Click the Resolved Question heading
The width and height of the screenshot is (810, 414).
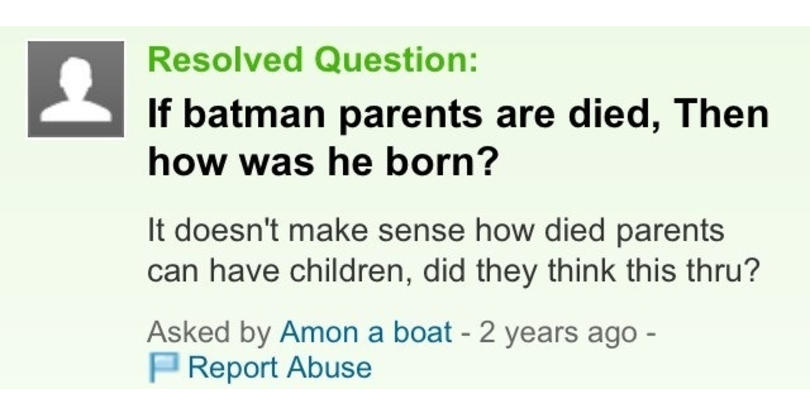click(313, 59)
